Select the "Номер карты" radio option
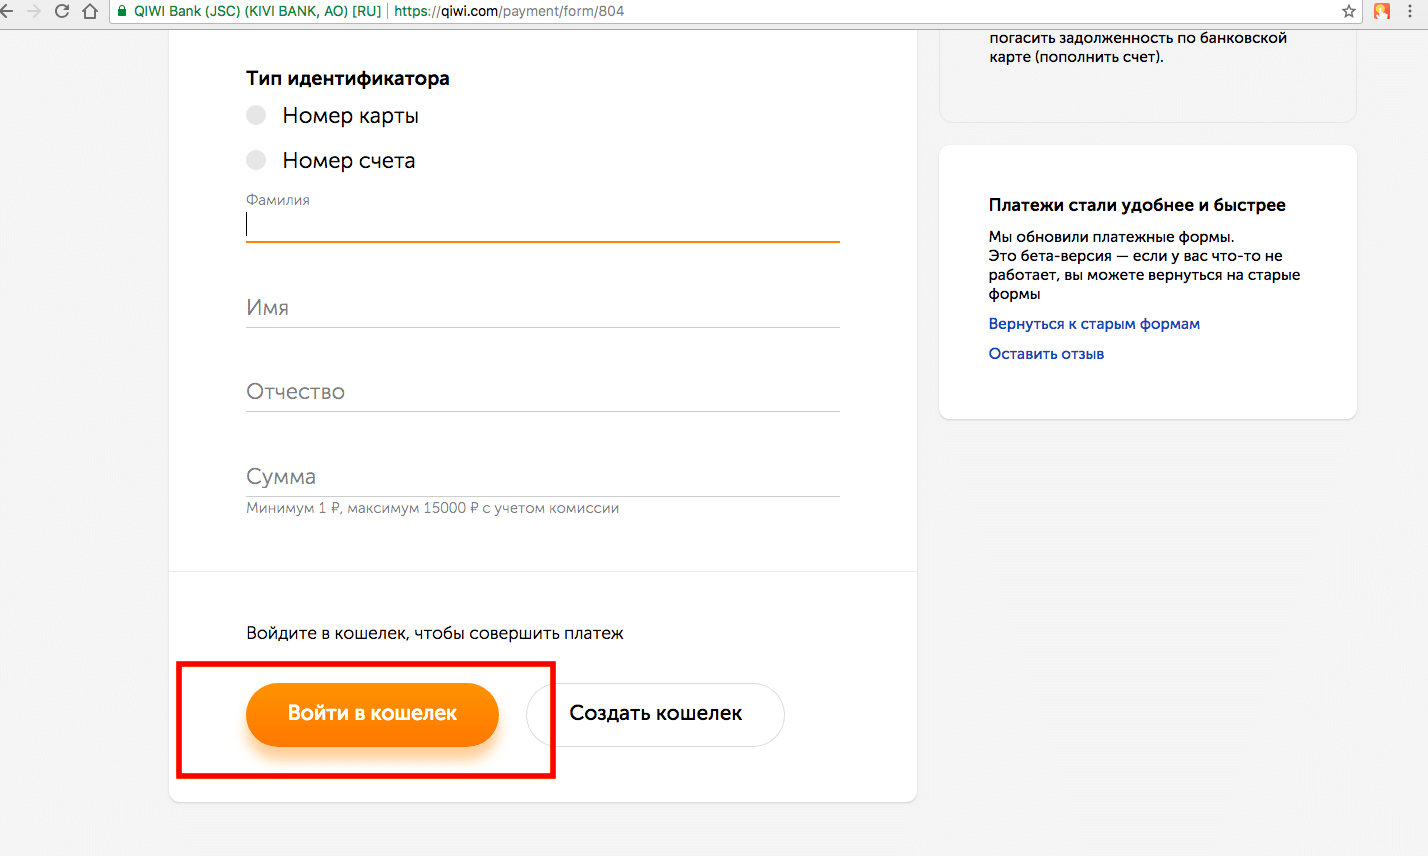Image resolution: width=1428 pixels, height=856 pixels. pos(257,116)
